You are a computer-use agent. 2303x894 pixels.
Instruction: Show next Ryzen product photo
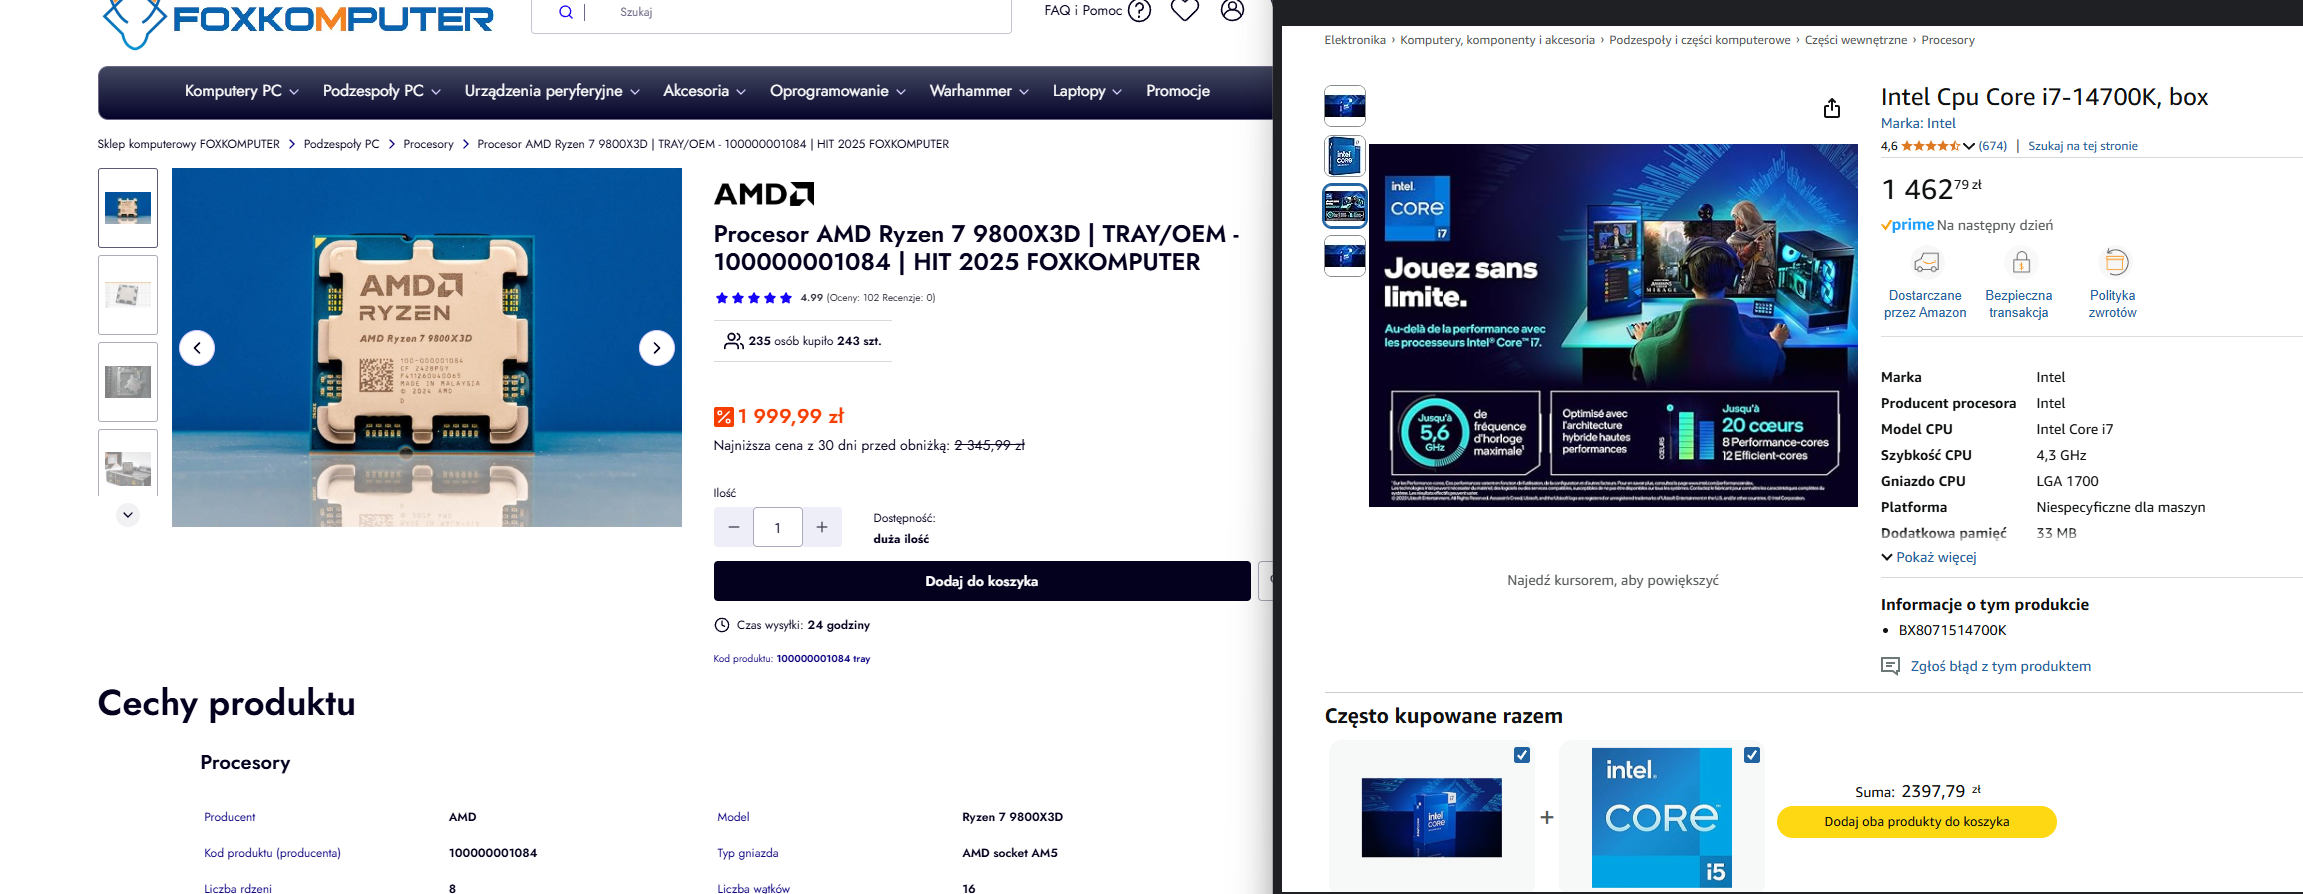(656, 348)
